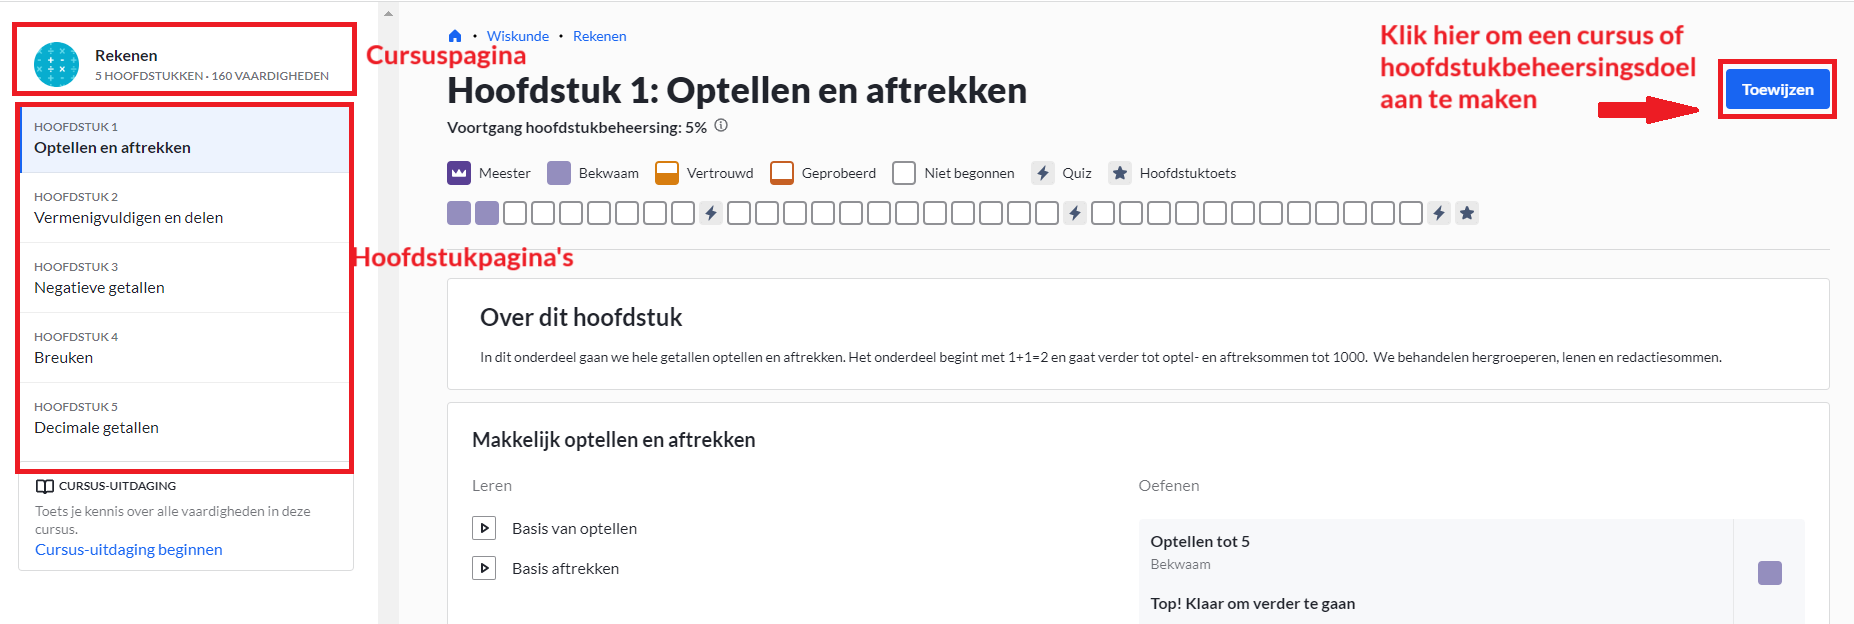Click the last quiz lightning icon in progress bar

click(x=1439, y=213)
